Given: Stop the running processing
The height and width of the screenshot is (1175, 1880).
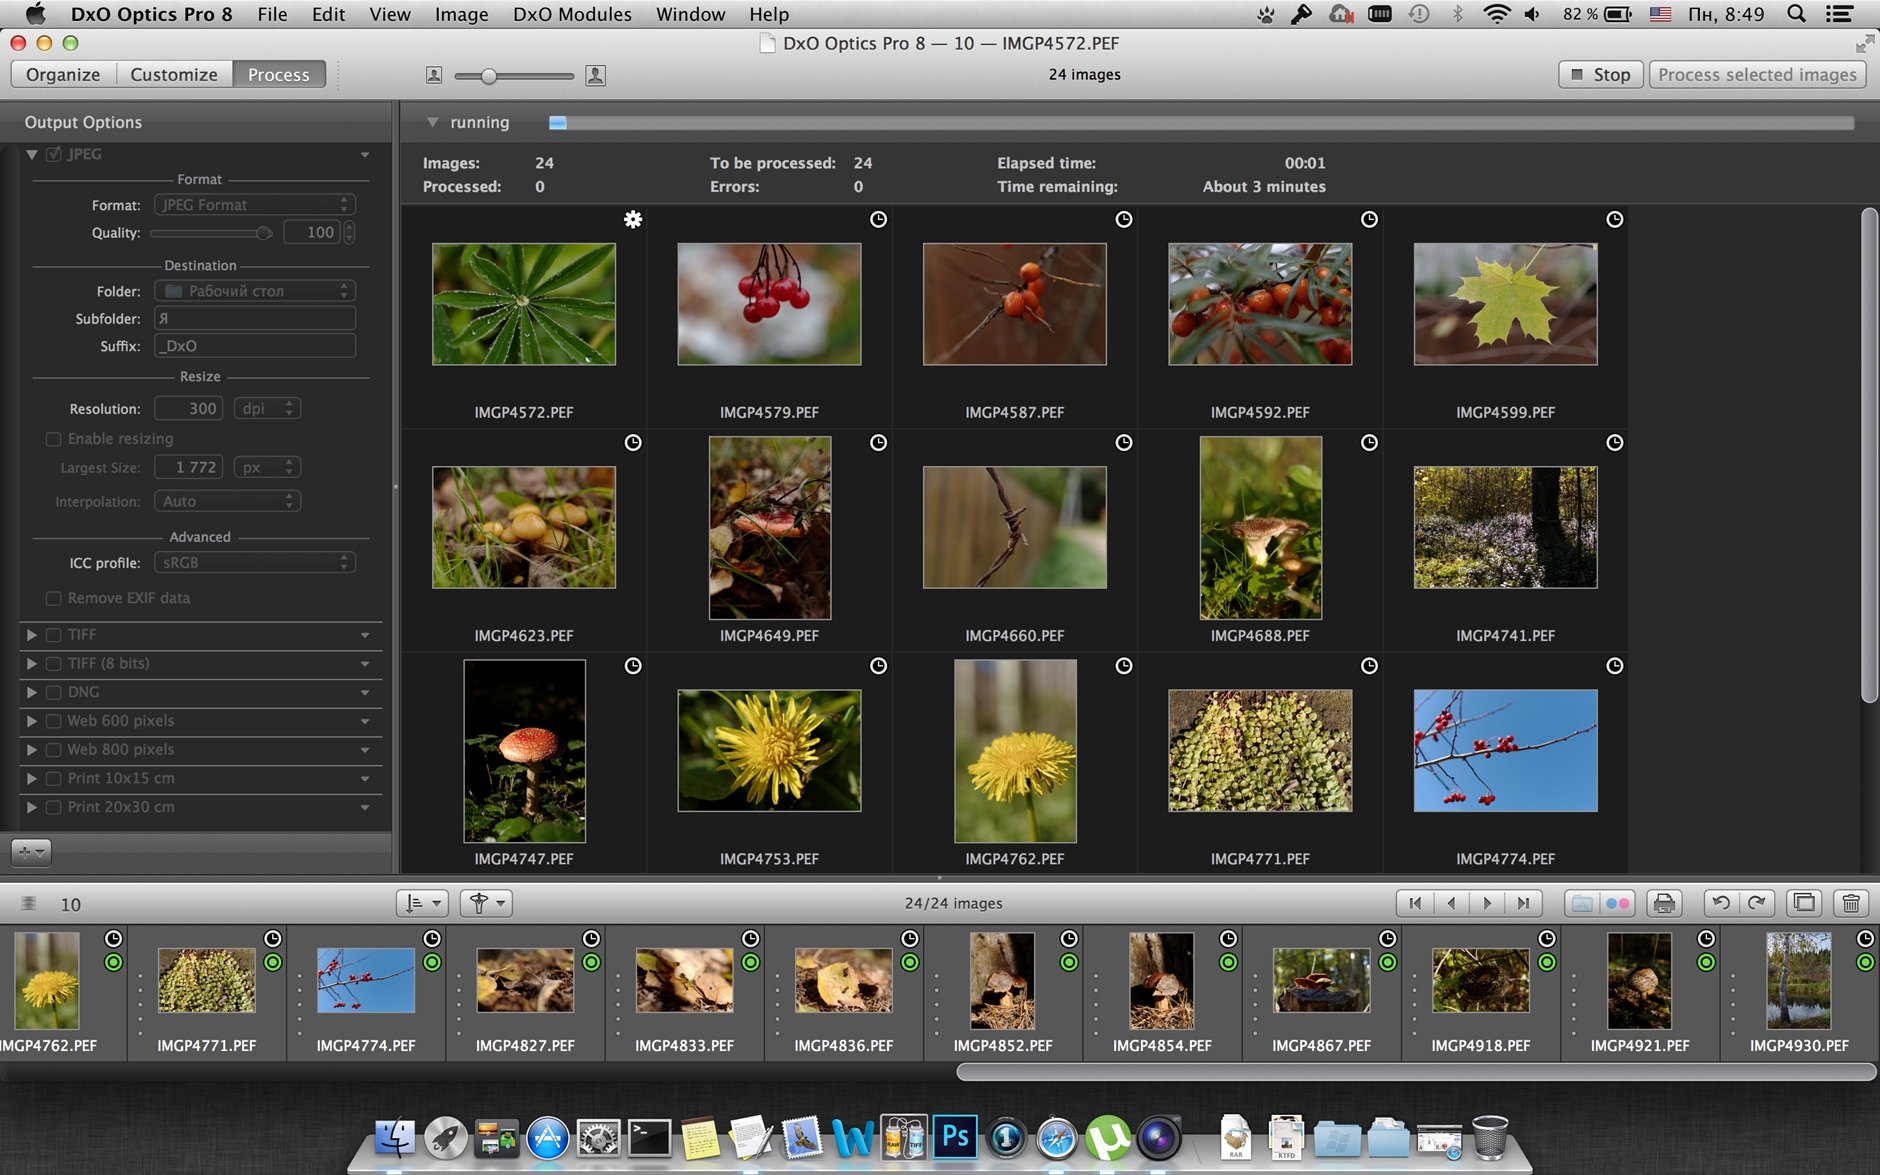Looking at the screenshot, I should pyautogui.click(x=1601, y=74).
